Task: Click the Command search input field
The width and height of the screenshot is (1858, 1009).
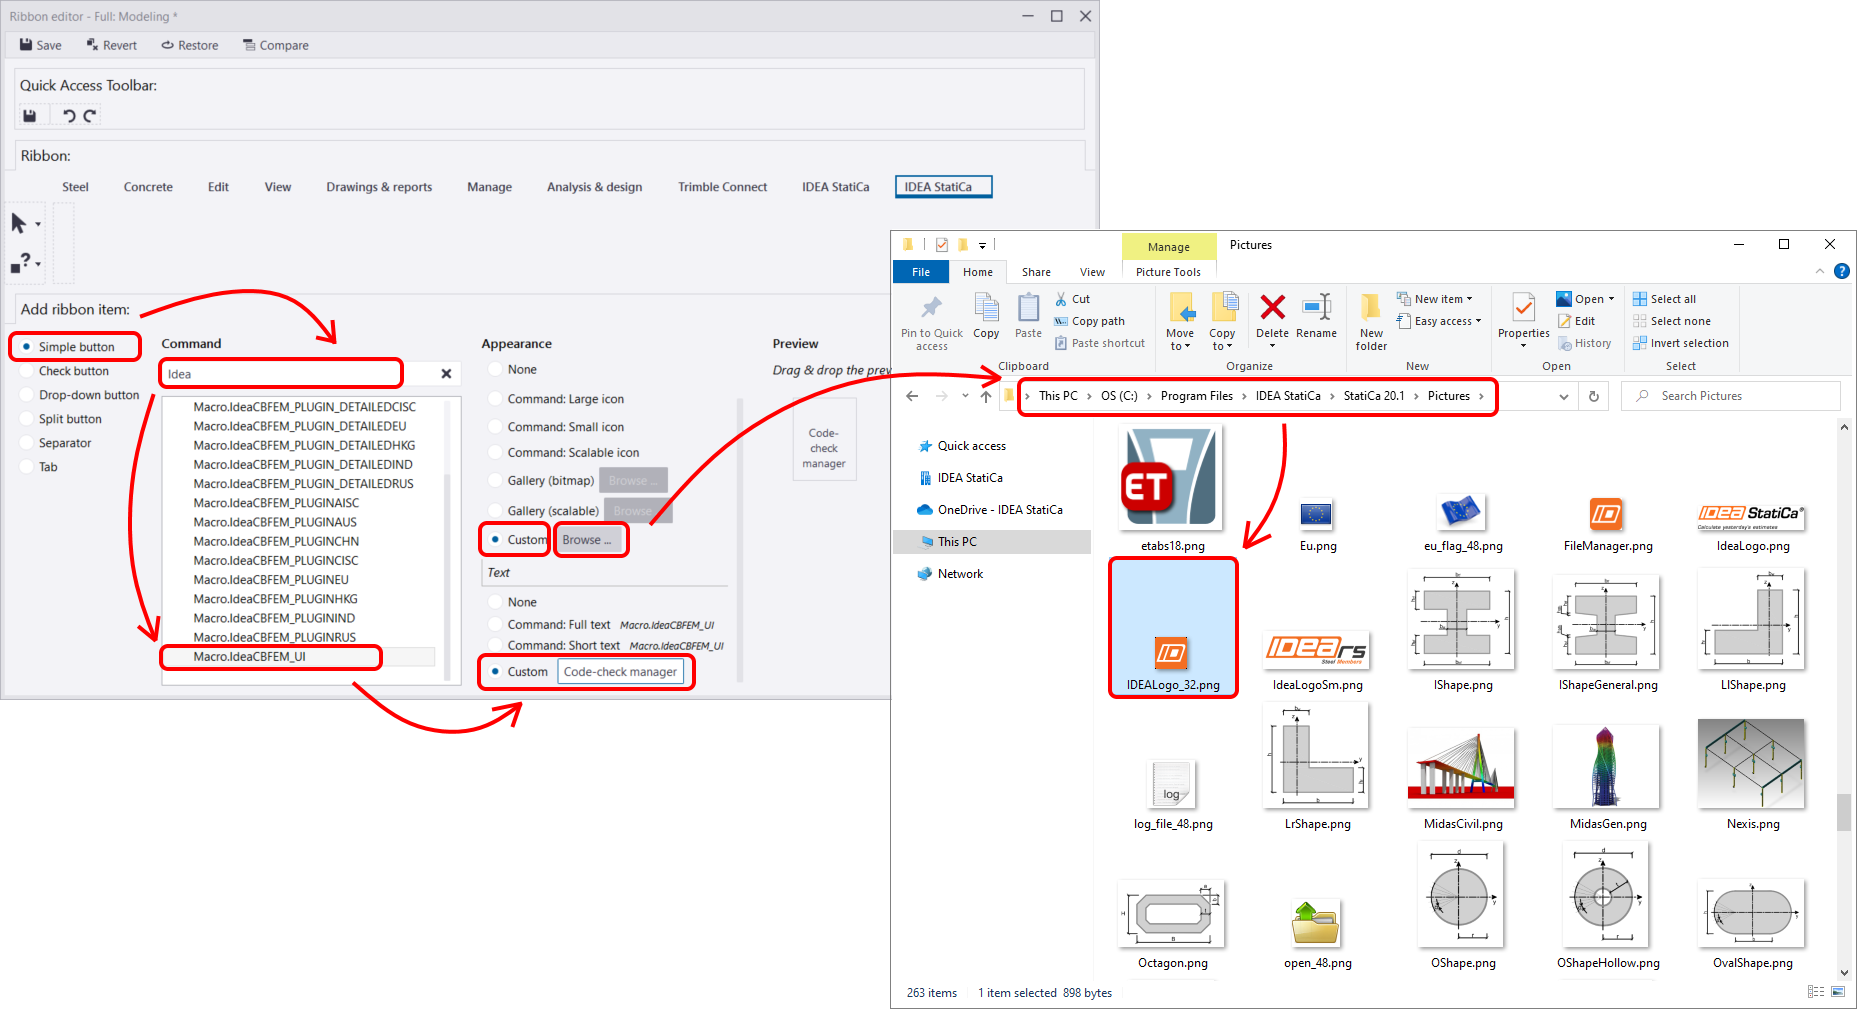Action: point(298,374)
